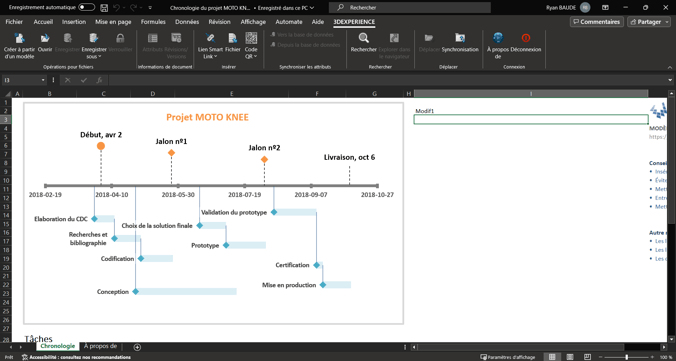Click the undo arrow in title bar
This screenshot has height=361, width=676.
116,8
